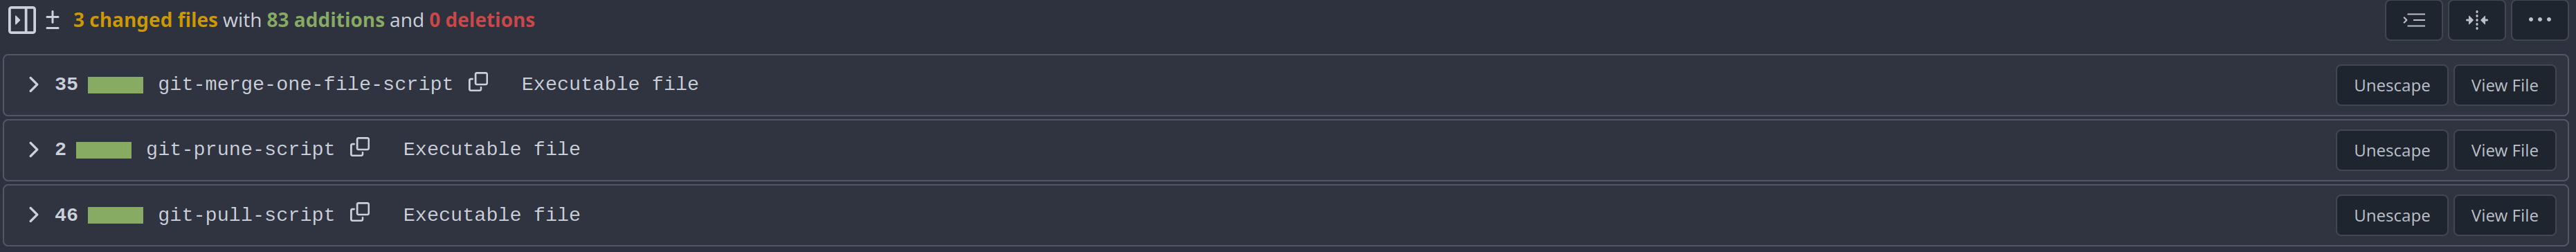This screenshot has height=252, width=2576.
Task: Click the git-merge-one-file-script file name
Action: coord(305,84)
